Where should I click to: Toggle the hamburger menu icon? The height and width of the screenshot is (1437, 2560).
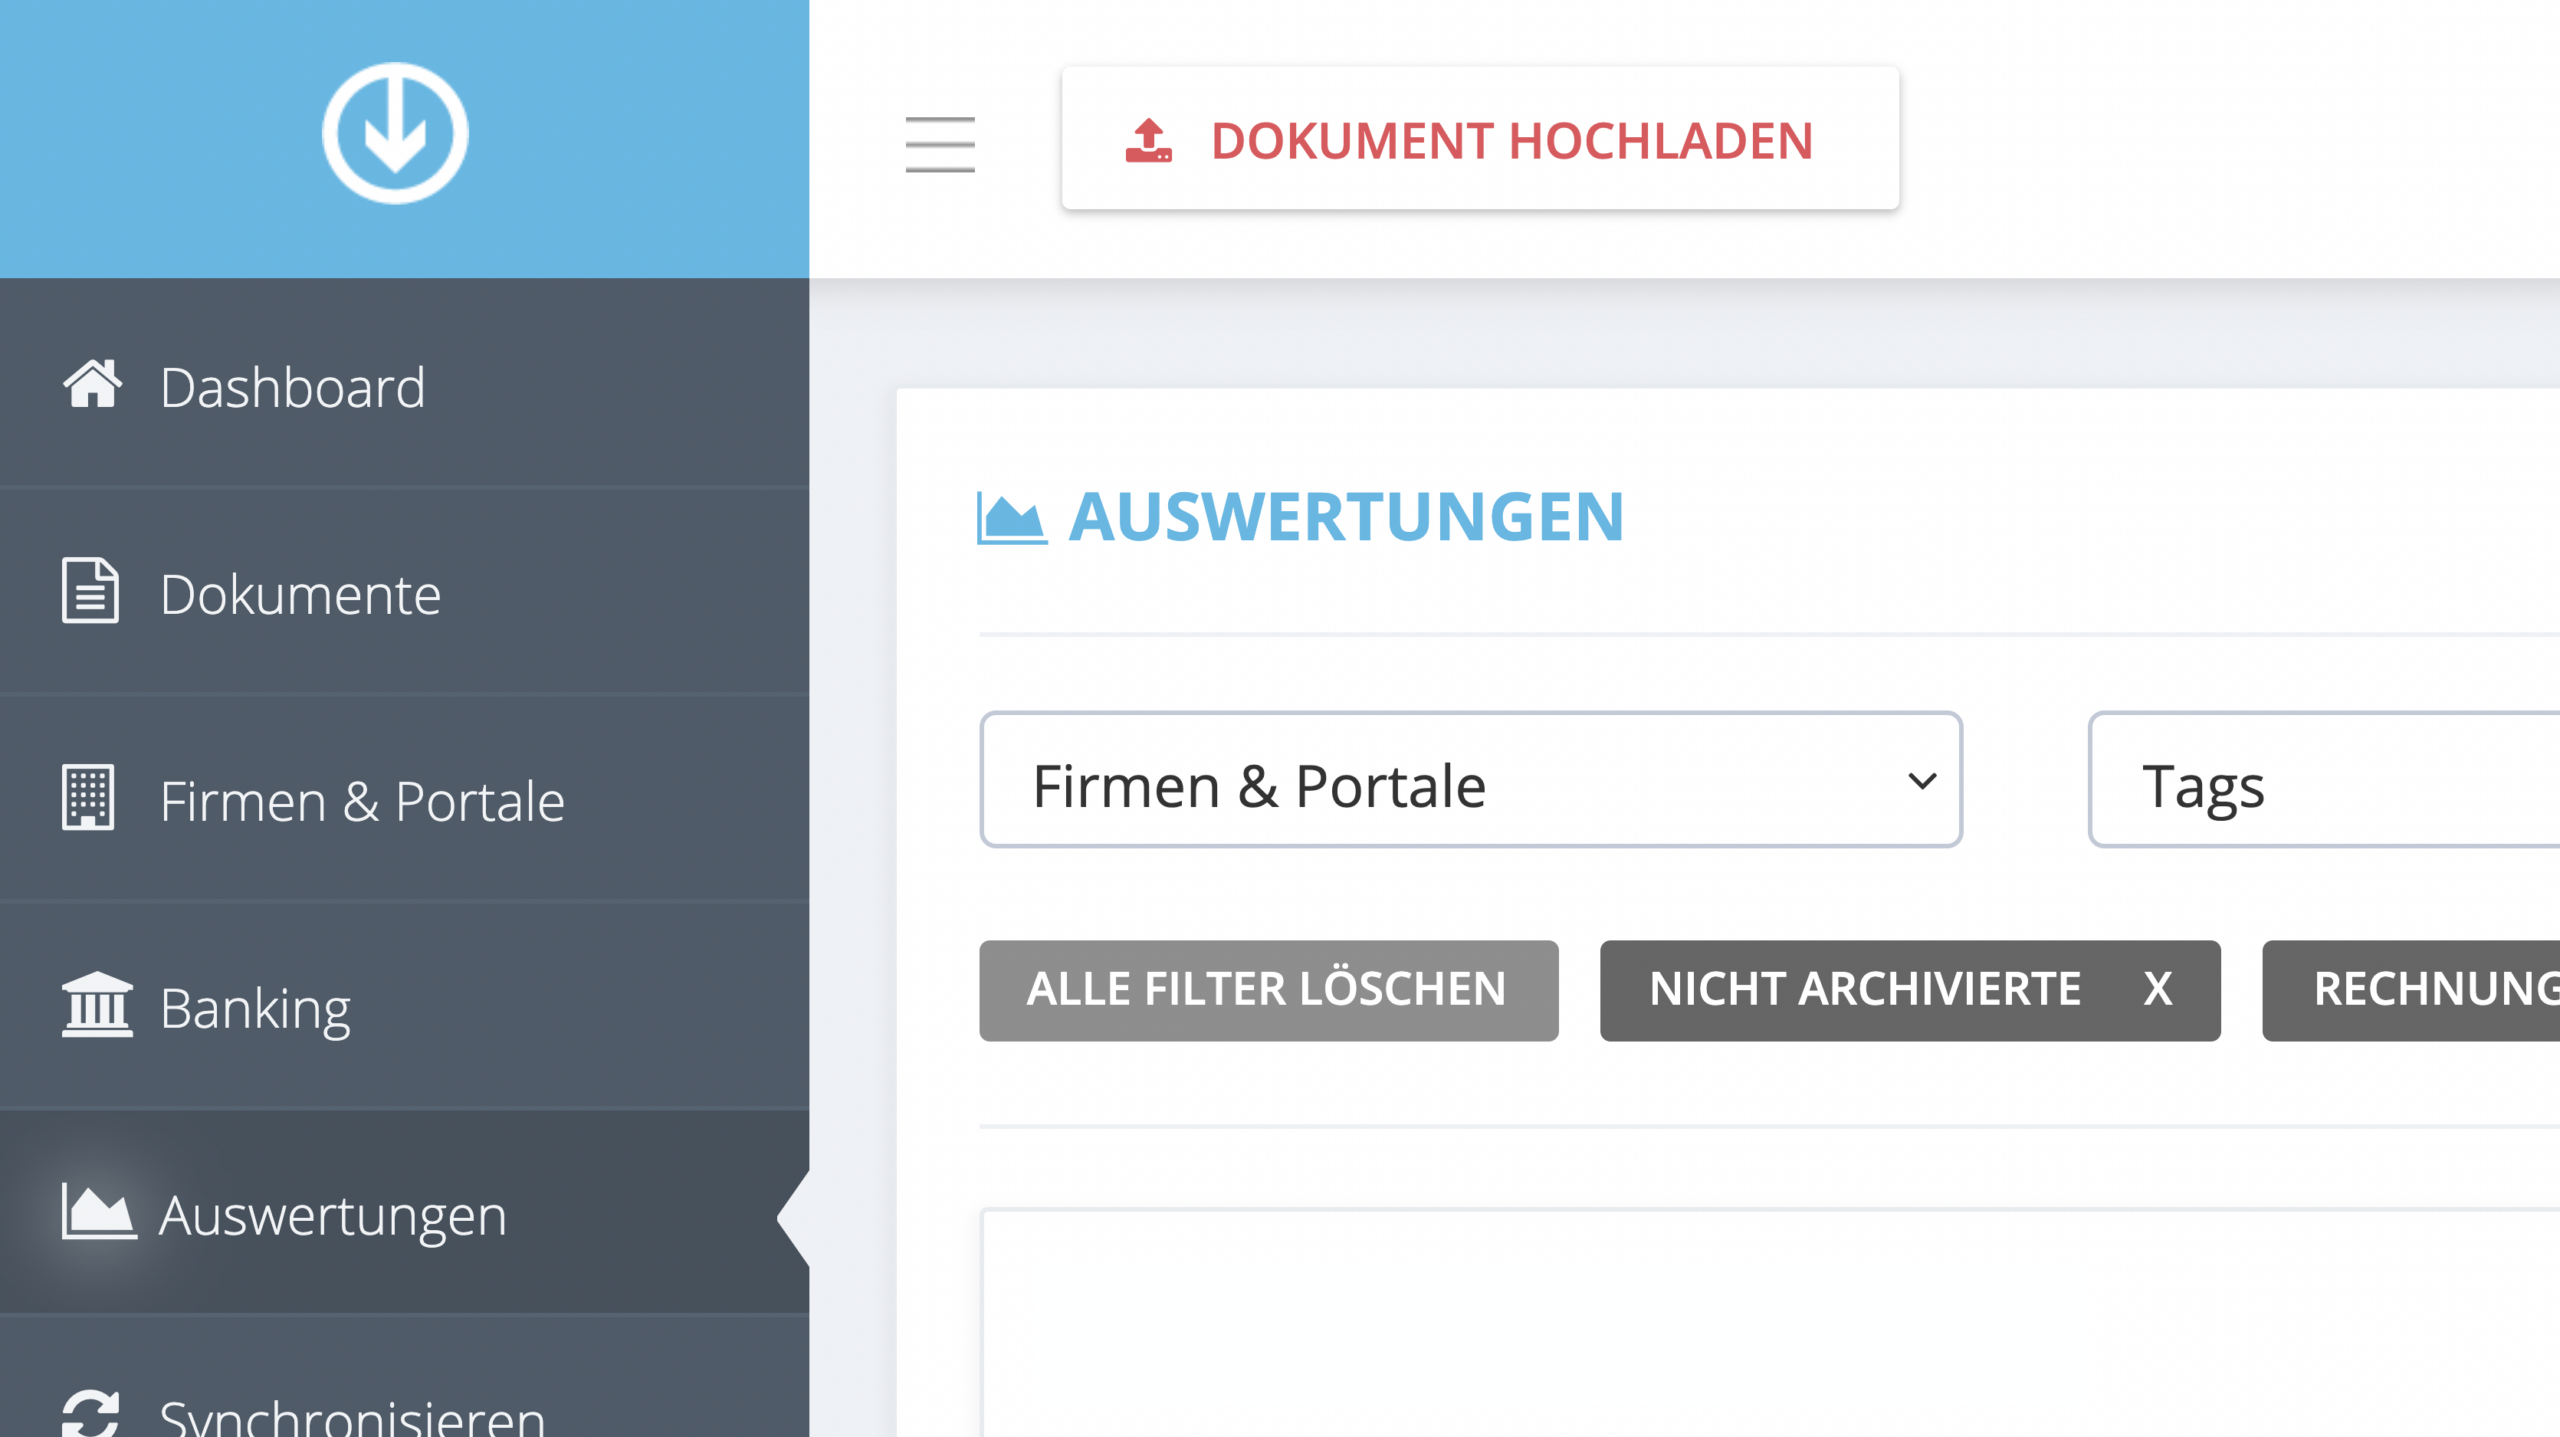[x=940, y=144]
